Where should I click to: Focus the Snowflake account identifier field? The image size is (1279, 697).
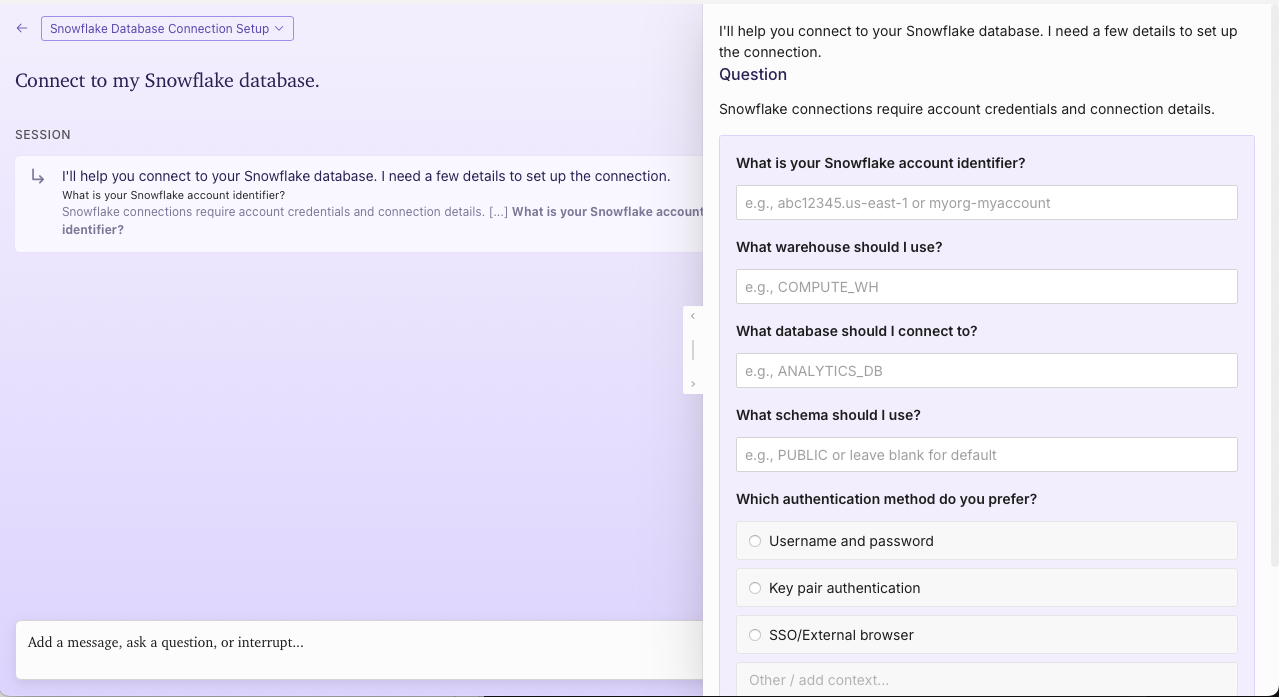(987, 203)
